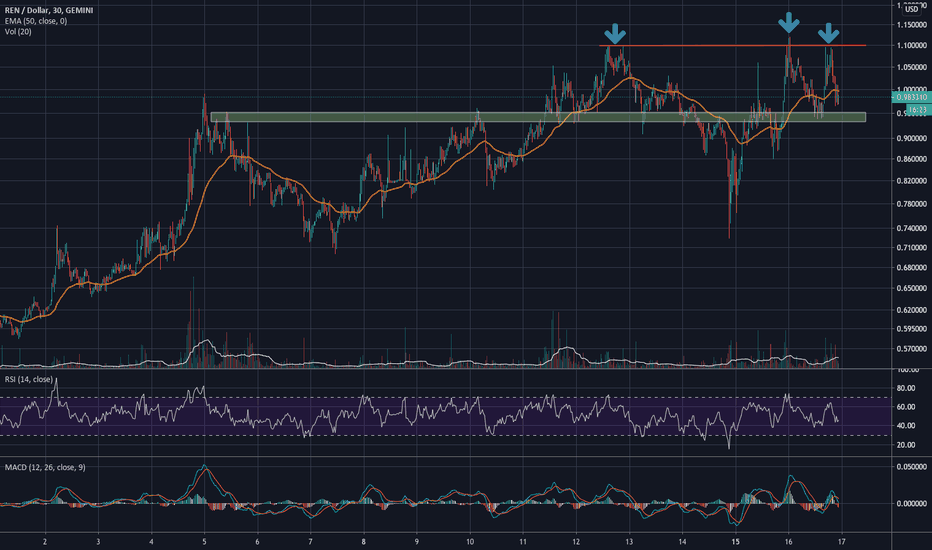Screen dimensions: 932x550
Task: Click day 8 on the time axis
Action: tap(364, 542)
